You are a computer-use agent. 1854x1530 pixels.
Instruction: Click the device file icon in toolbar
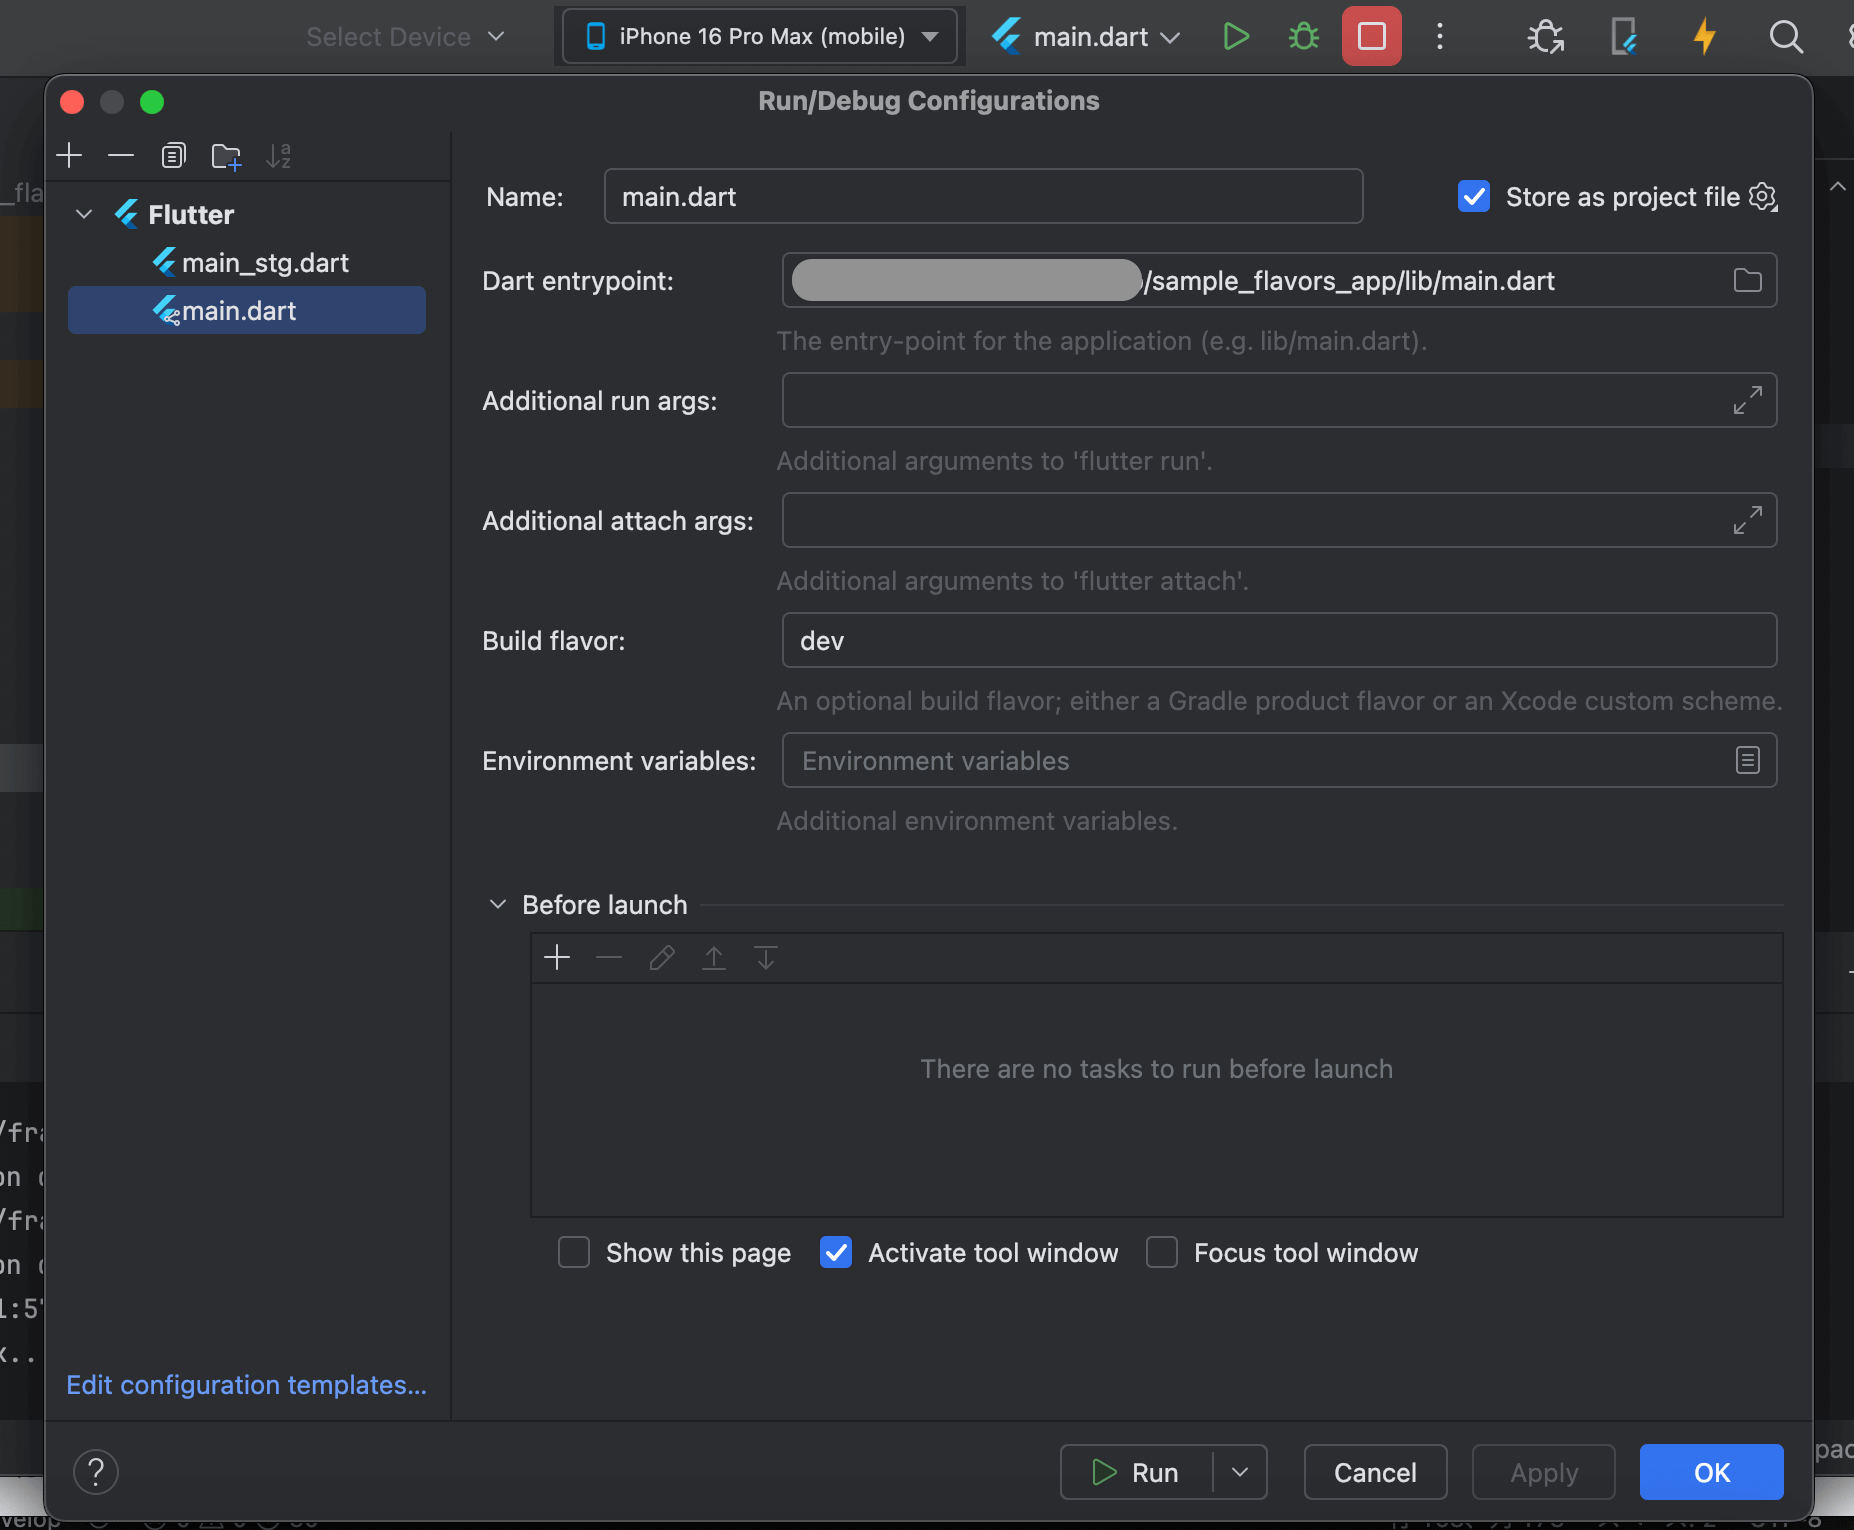tap(1624, 37)
